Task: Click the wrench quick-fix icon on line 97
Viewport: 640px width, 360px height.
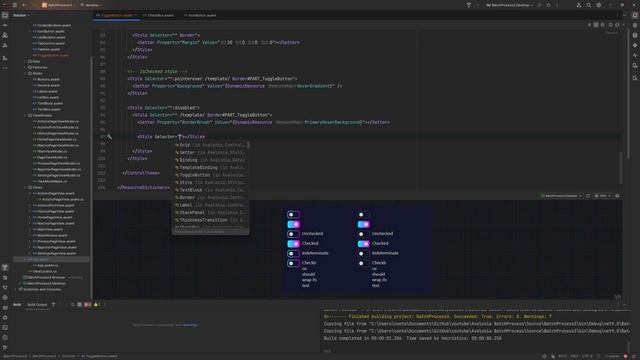Action: pos(109,137)
